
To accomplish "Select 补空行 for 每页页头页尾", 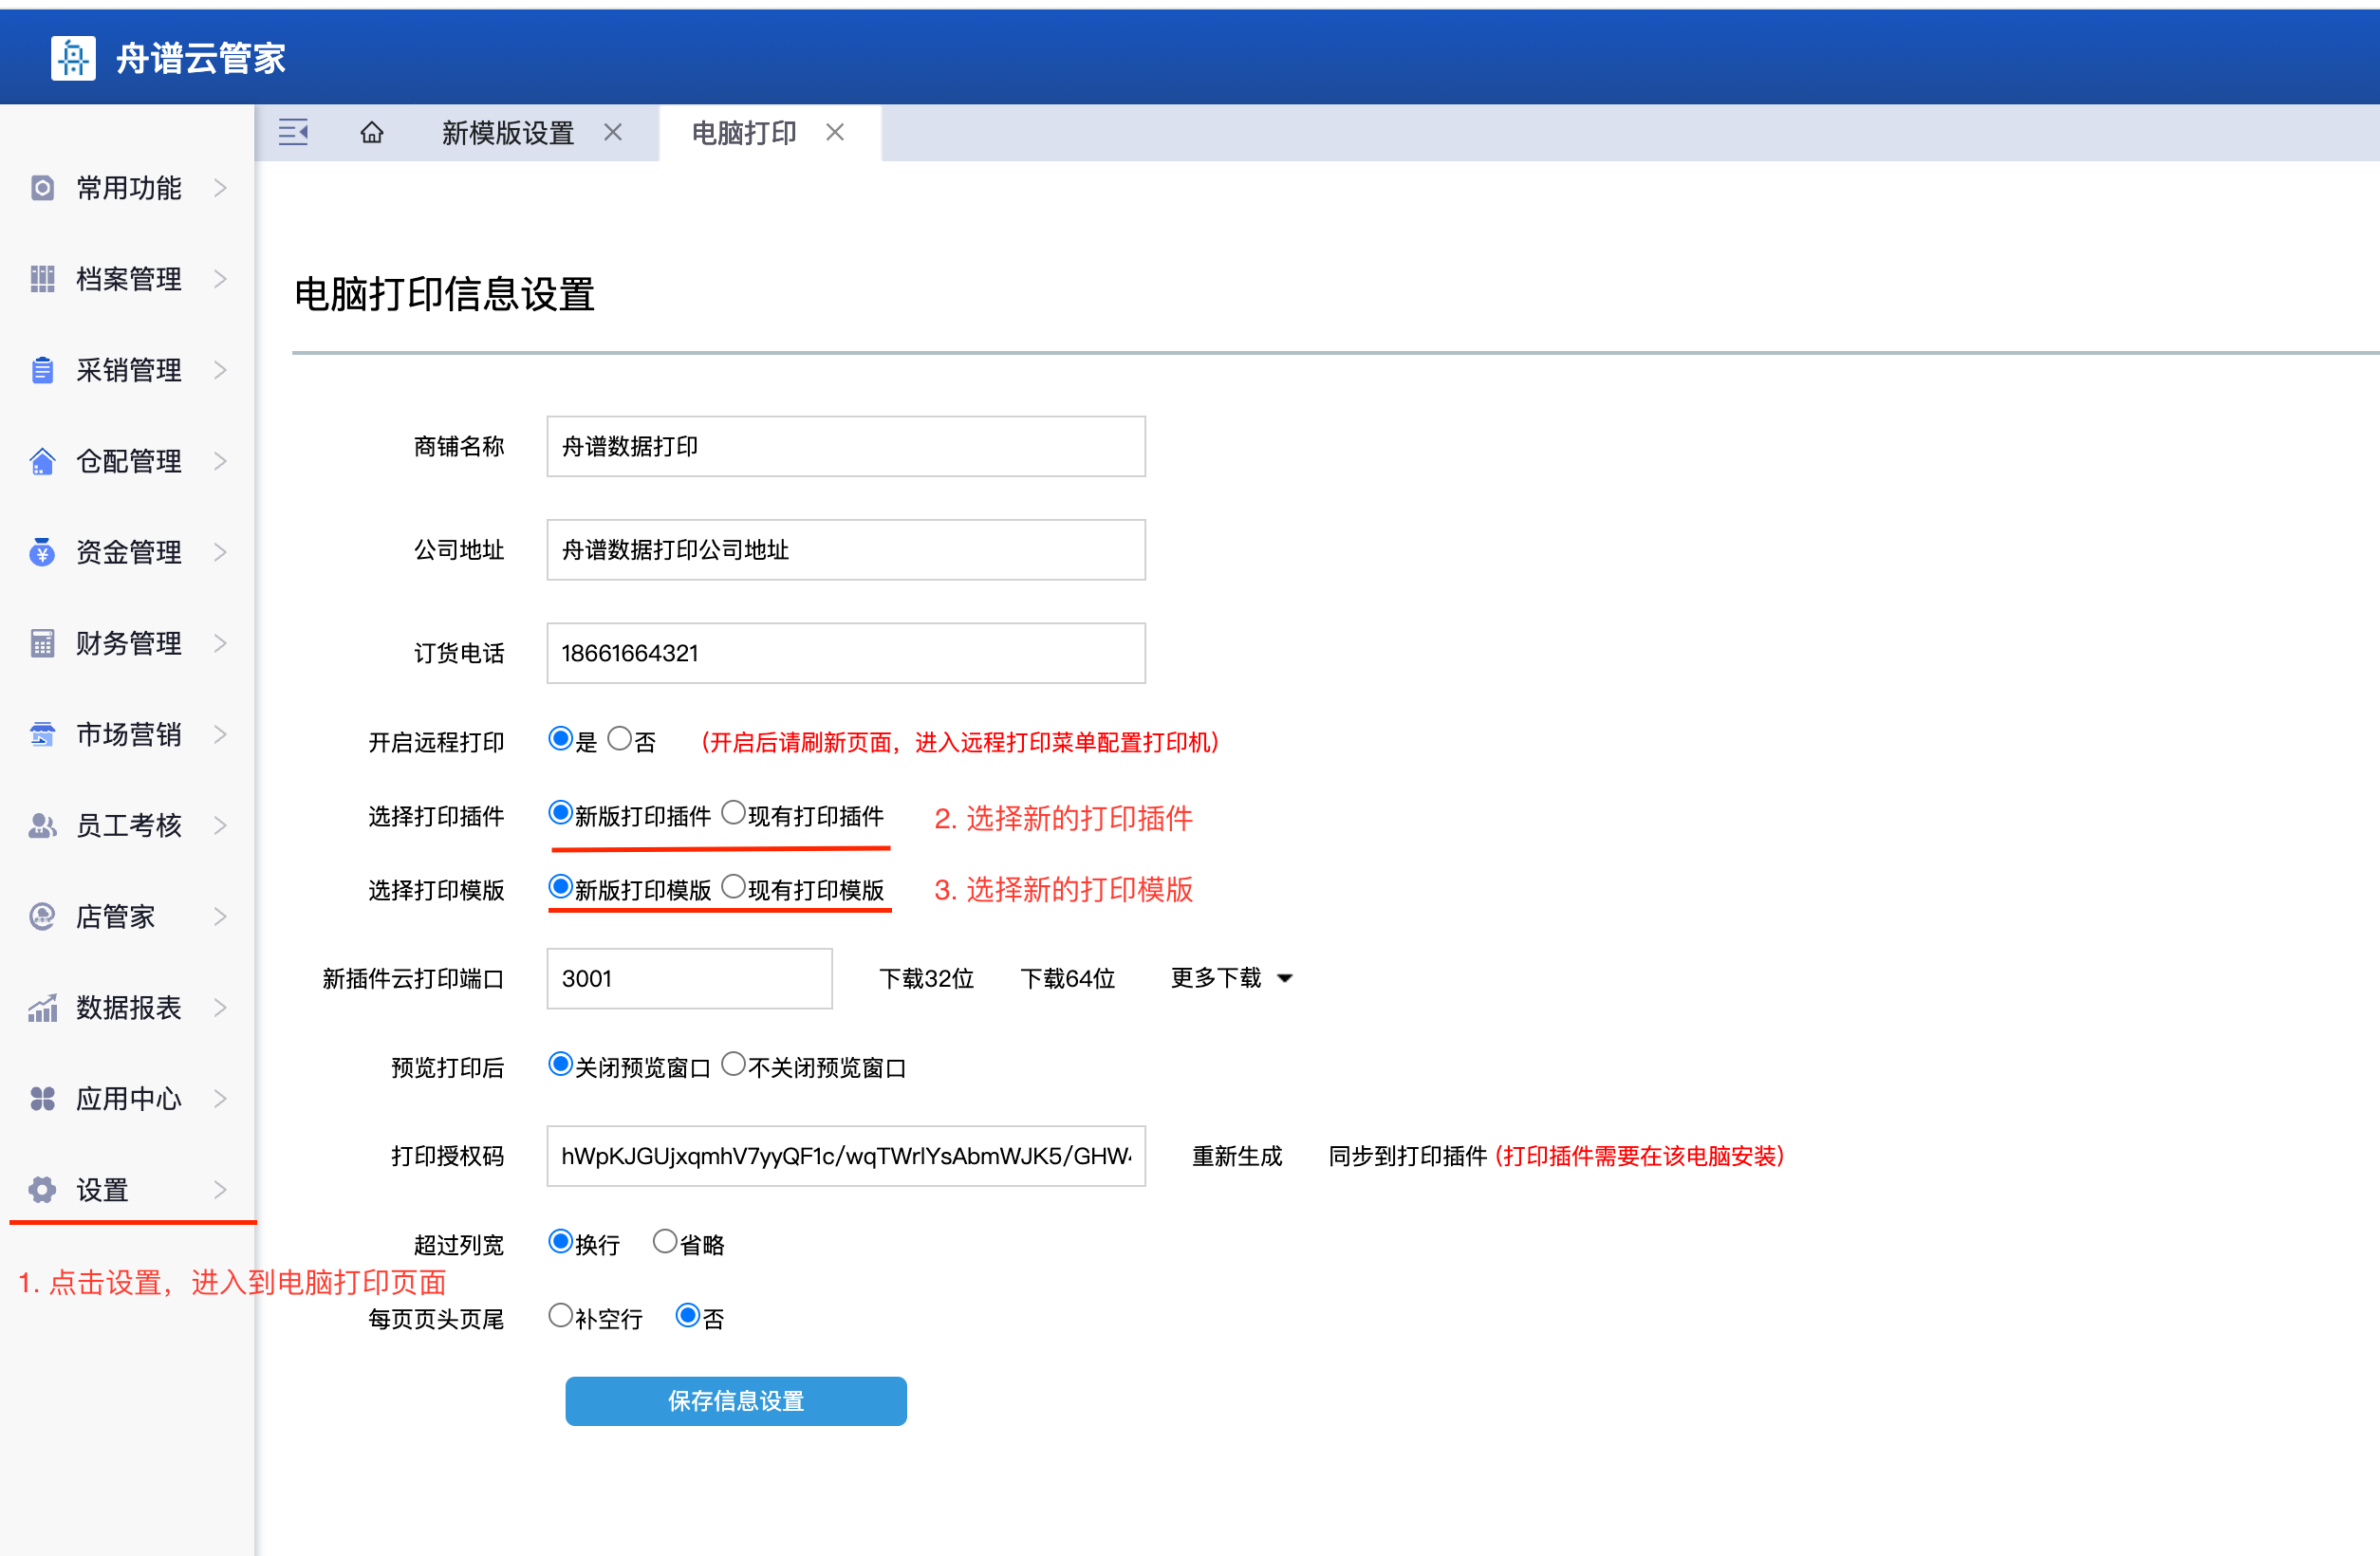I will point(560,1316).
